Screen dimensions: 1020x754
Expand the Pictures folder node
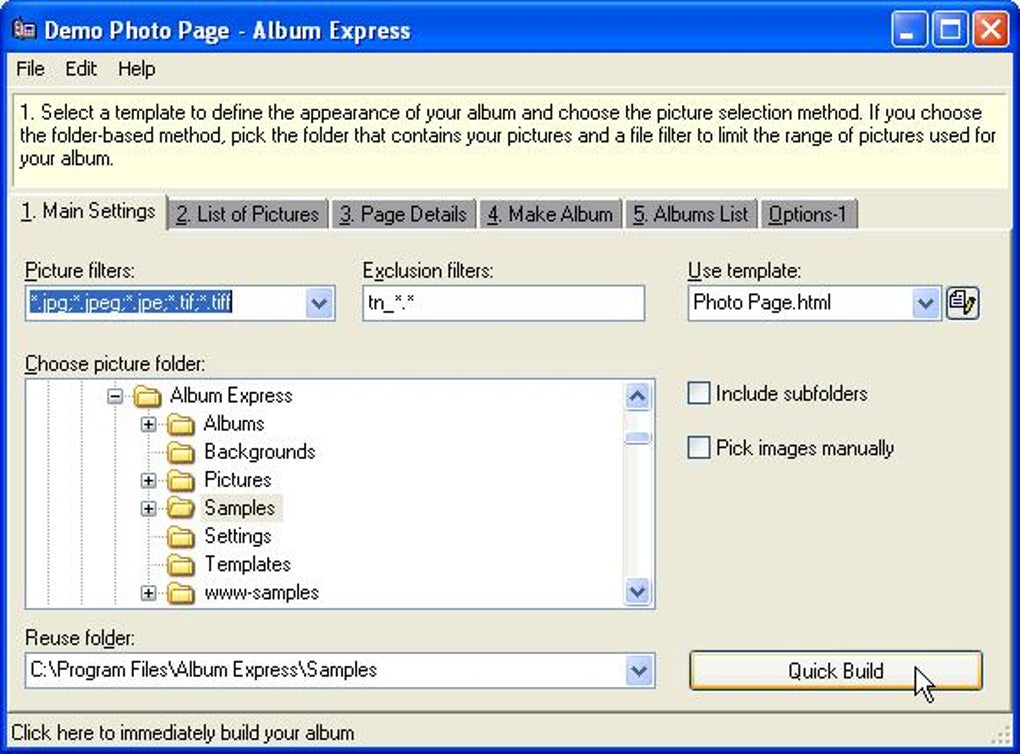click(148, 480)
